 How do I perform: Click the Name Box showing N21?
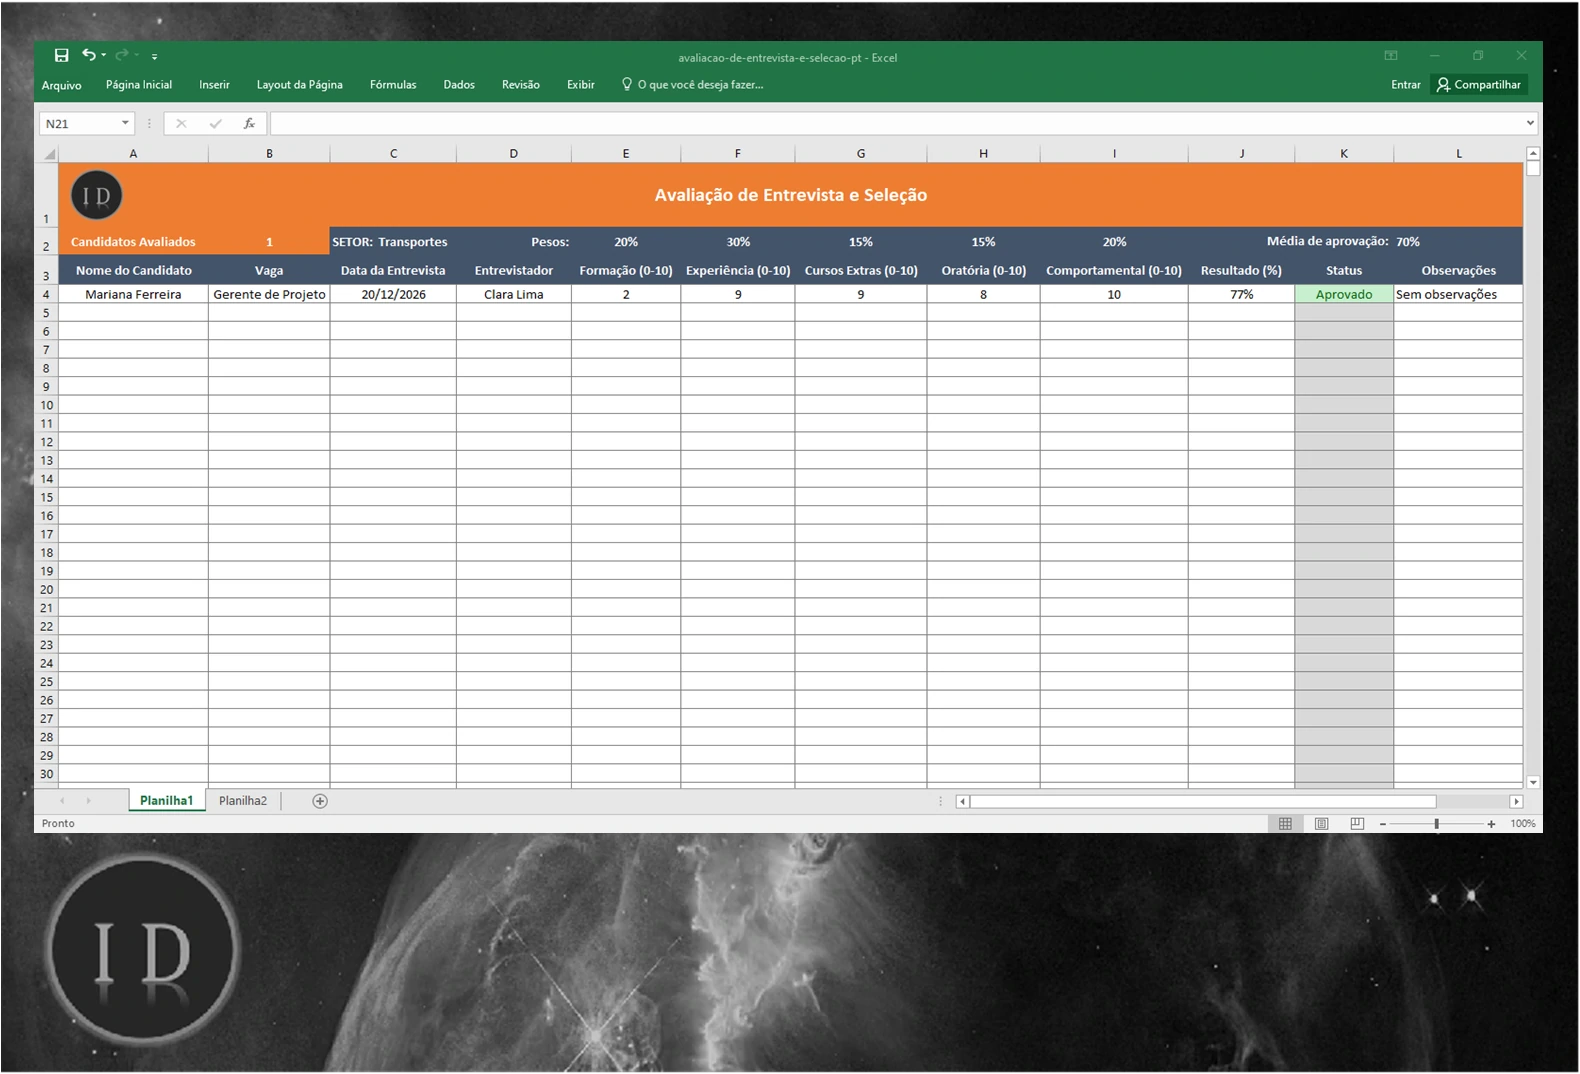tap(78, 124)
